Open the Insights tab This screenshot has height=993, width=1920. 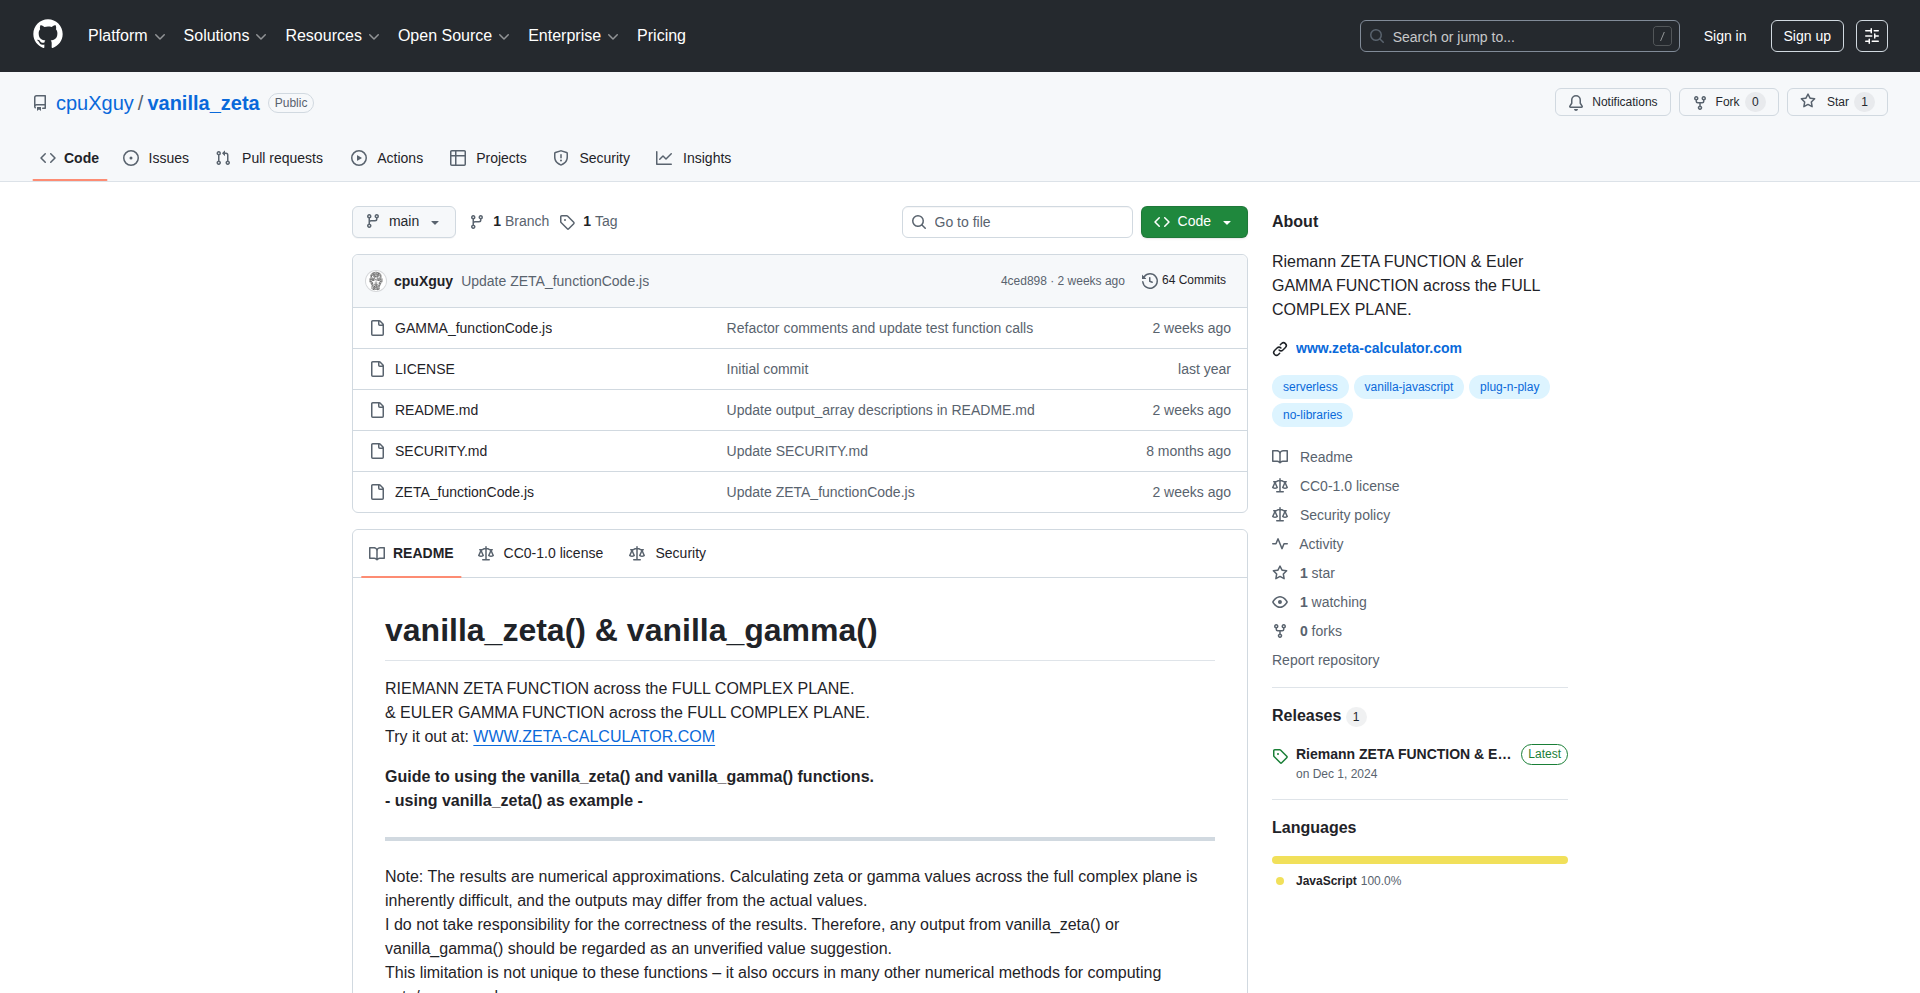694,158
